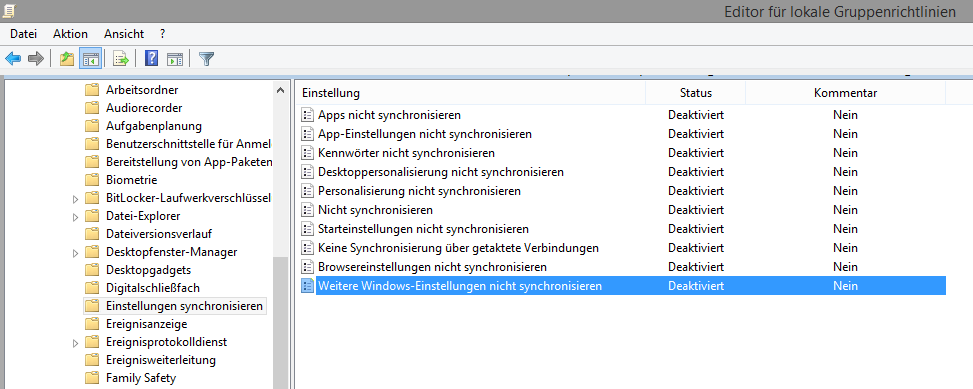Click Deaktiviert status of Browsereinstellungen row
The width and height of the screenshot is (973, 389).
point(696,267)
